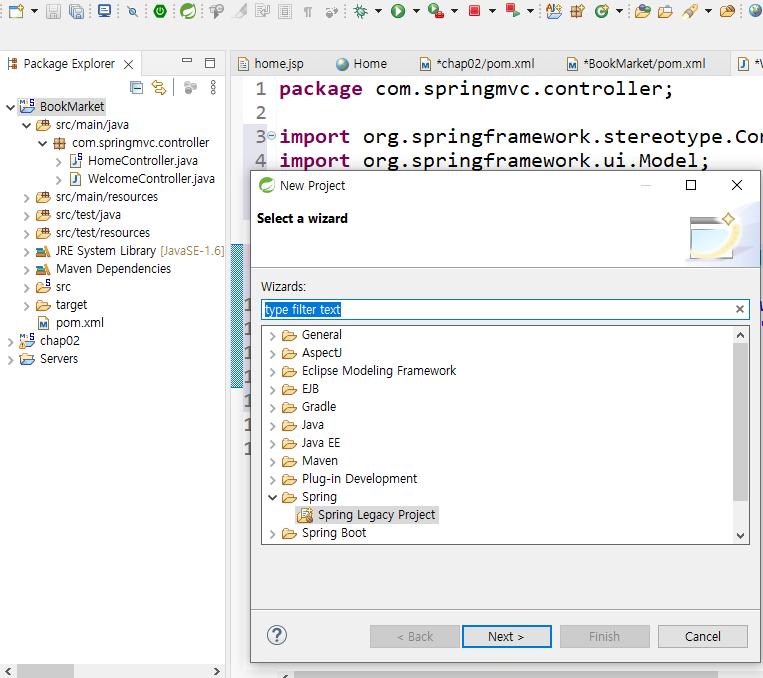The image size is (763, 678).
Task: Click wizard list scroll-up arrow
Action: tap(741, 335)
